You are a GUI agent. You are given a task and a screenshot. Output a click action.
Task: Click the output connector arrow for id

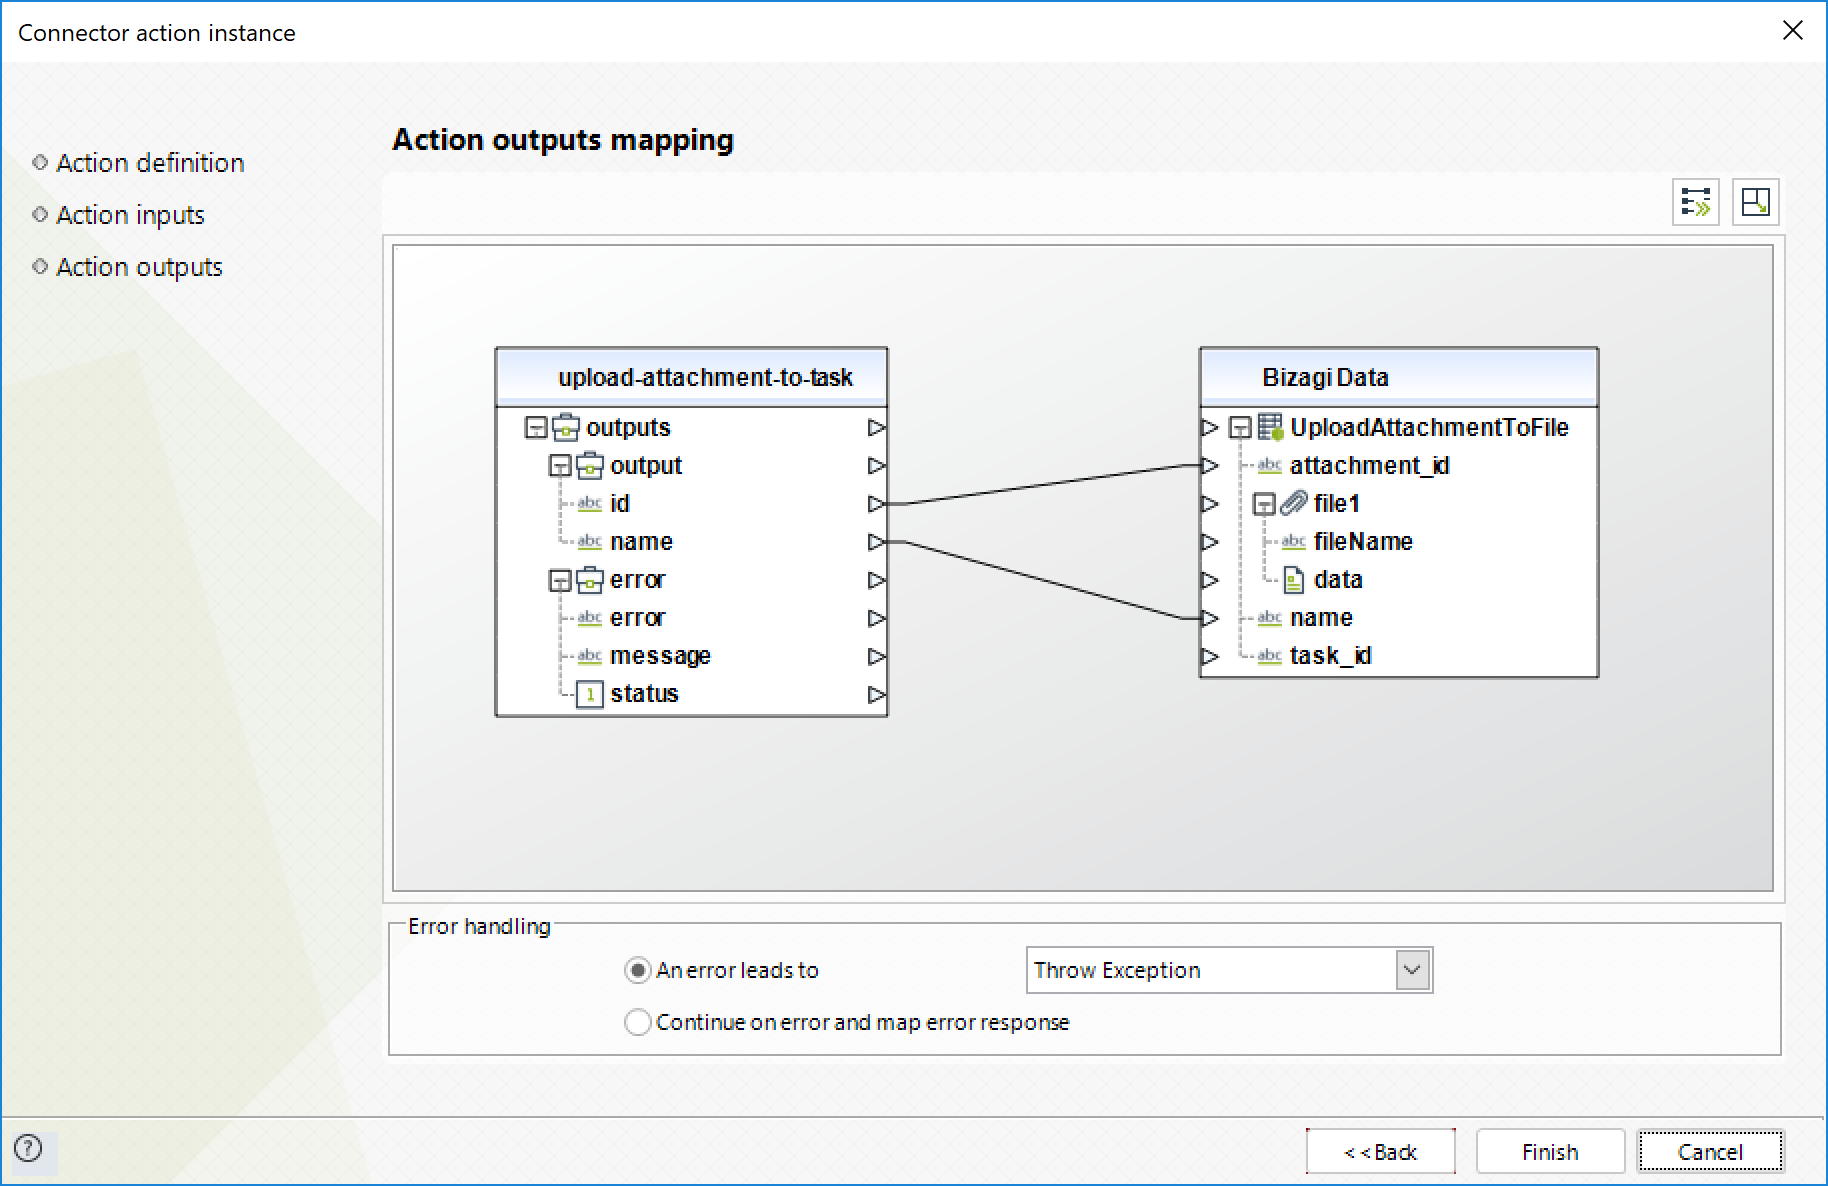point(877,503)
